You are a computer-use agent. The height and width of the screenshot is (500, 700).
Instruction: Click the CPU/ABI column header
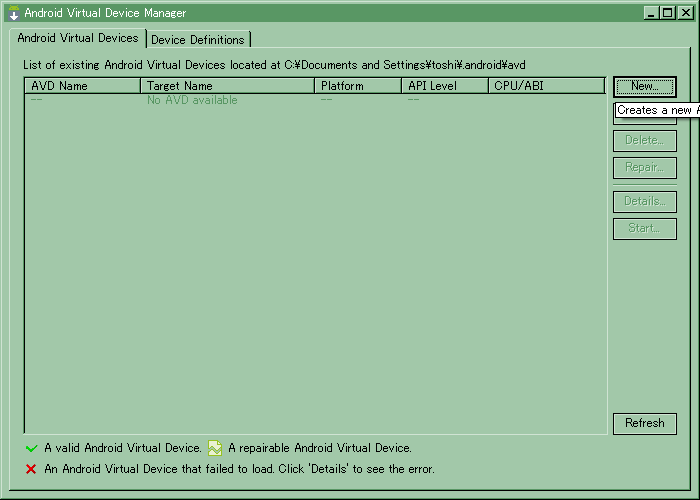547,86
